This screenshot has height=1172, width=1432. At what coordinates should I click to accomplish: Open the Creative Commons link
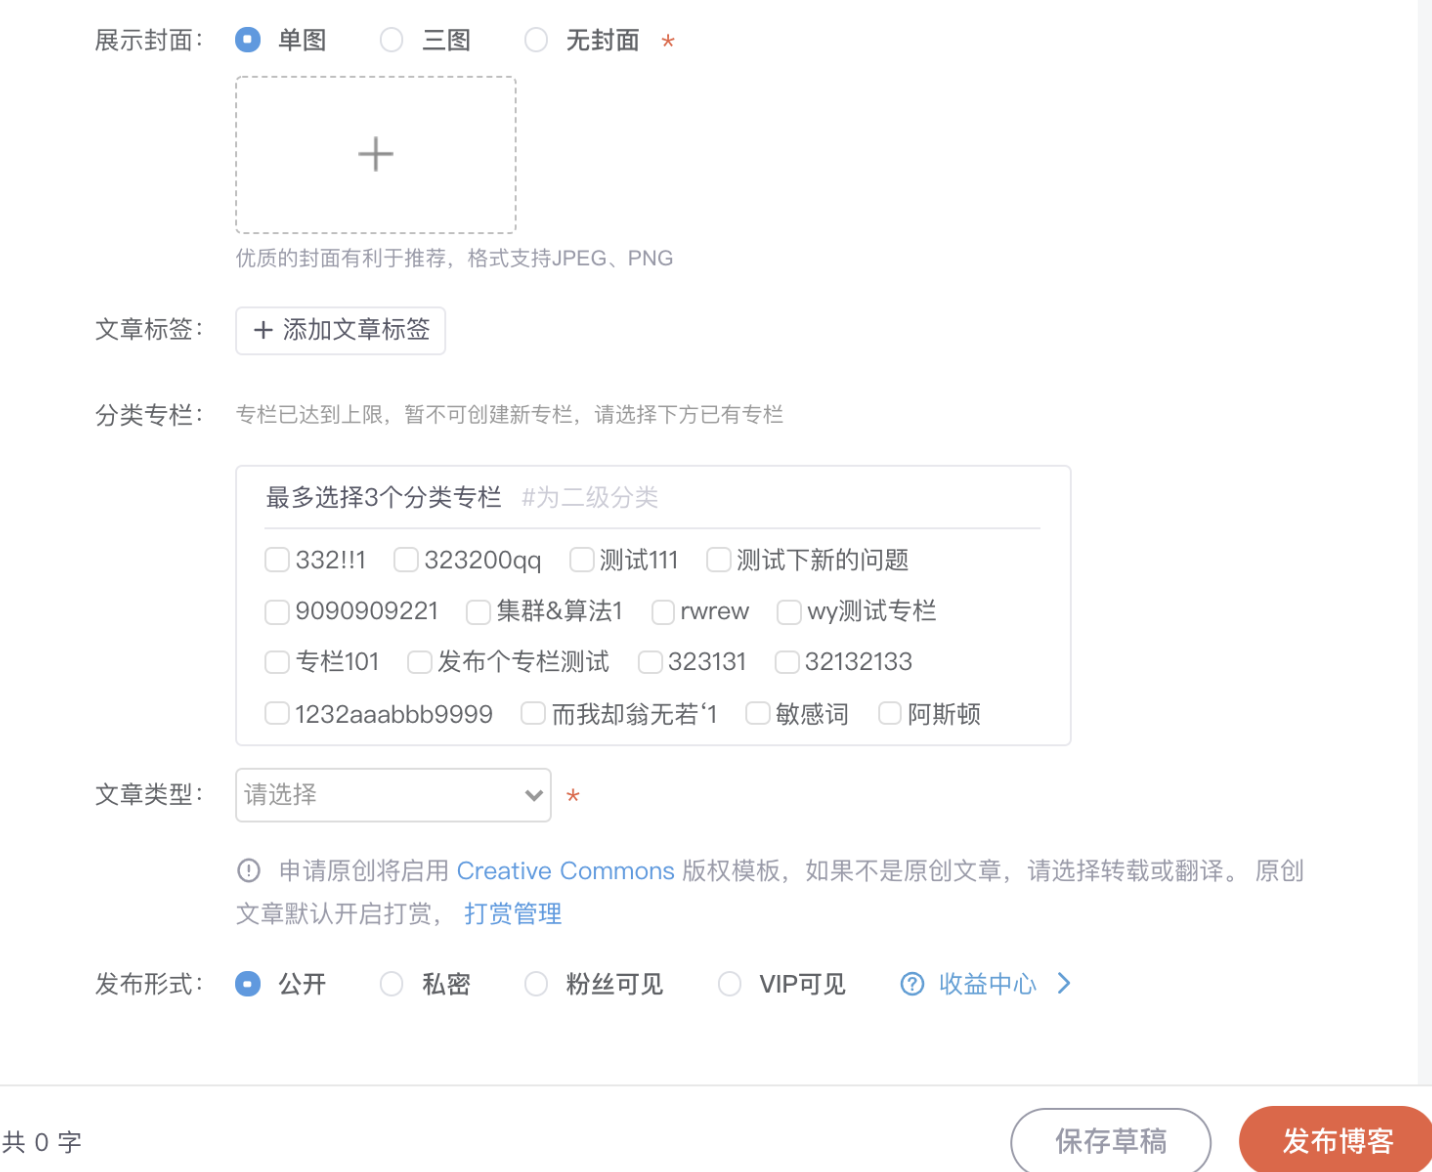(565, 870)
